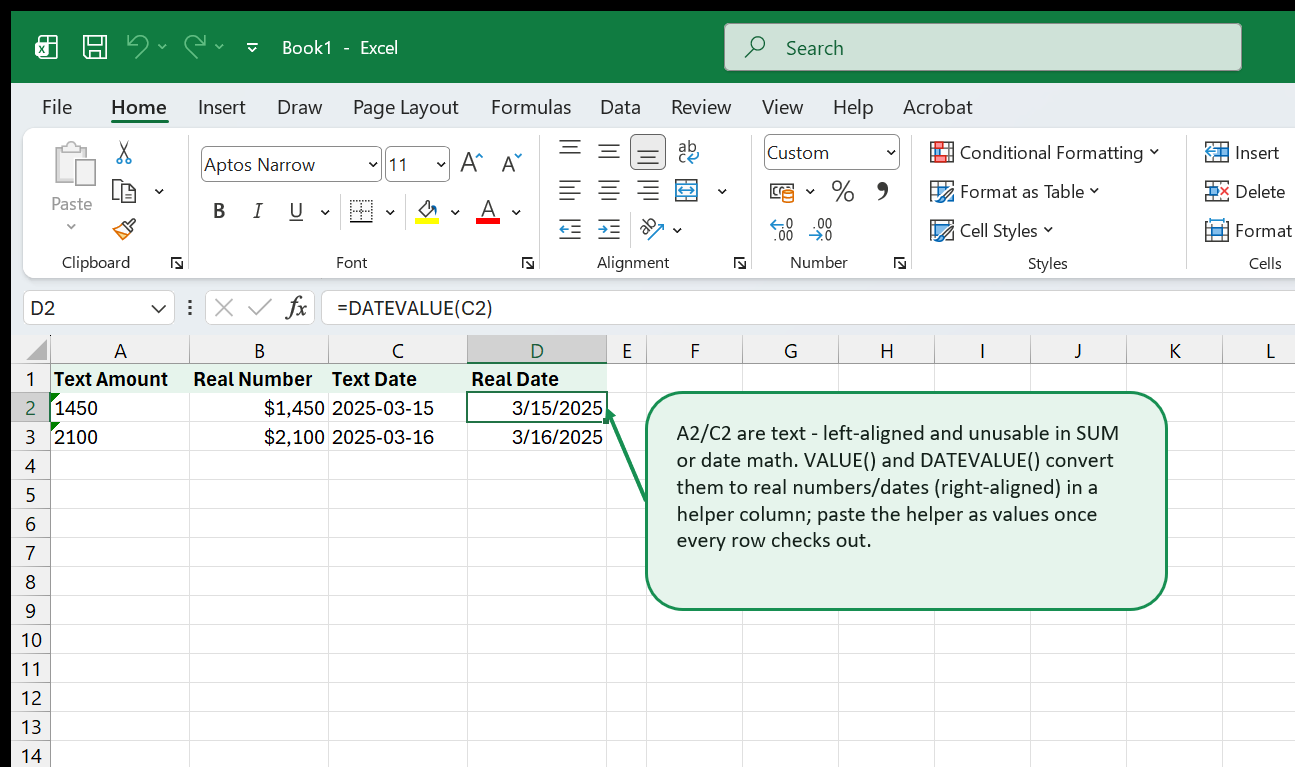Click the Decrease Decimal icon

[821, 230]
